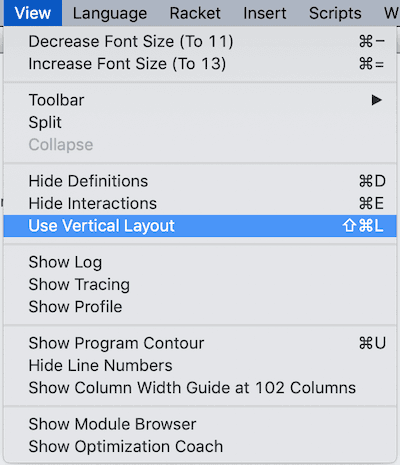Open the Insert menu
Viewport: 400px width, 465px height.
265,13
